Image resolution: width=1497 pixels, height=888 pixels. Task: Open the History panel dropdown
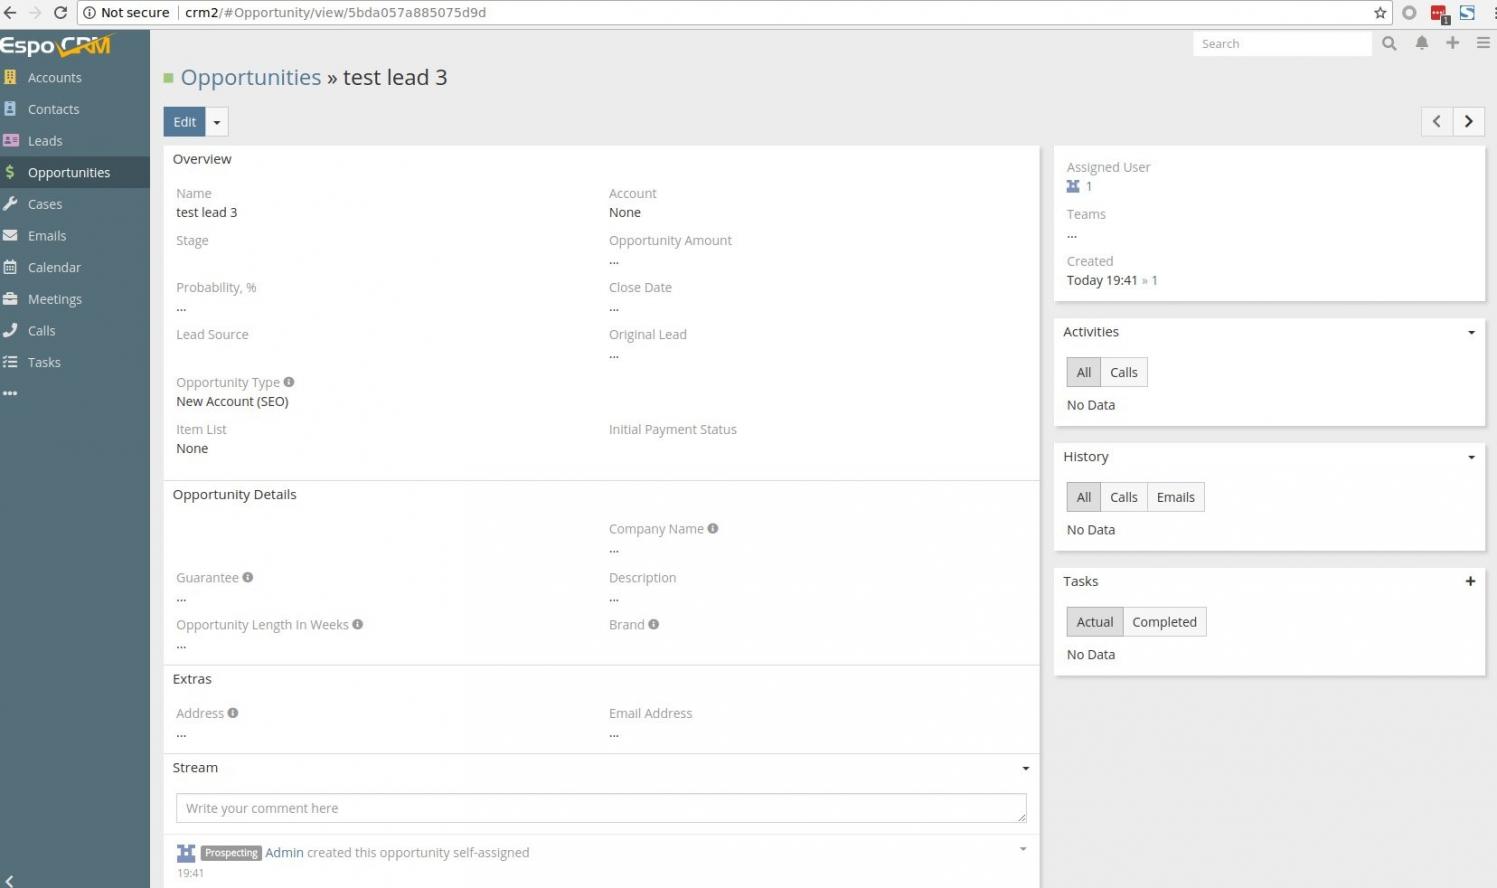coord(1471,457)
